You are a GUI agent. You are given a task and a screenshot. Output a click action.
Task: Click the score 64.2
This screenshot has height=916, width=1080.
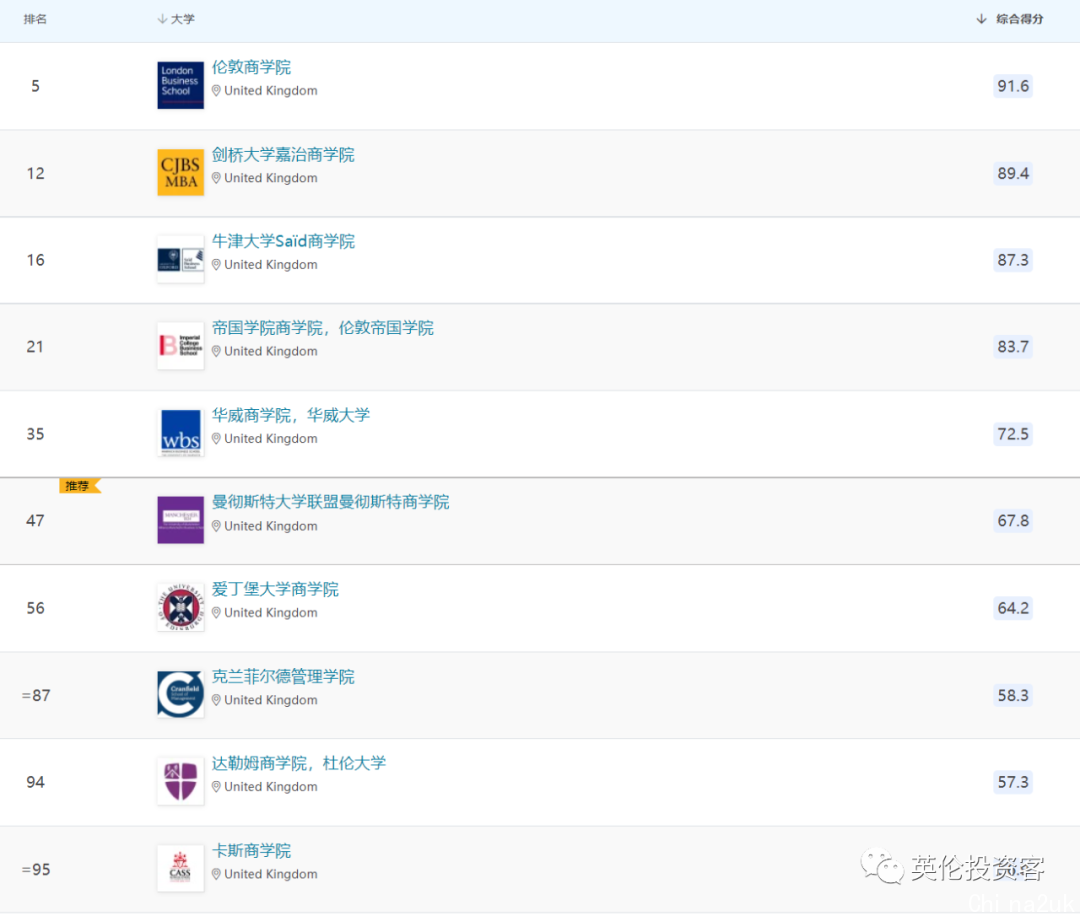click(x=1012, y=609)
